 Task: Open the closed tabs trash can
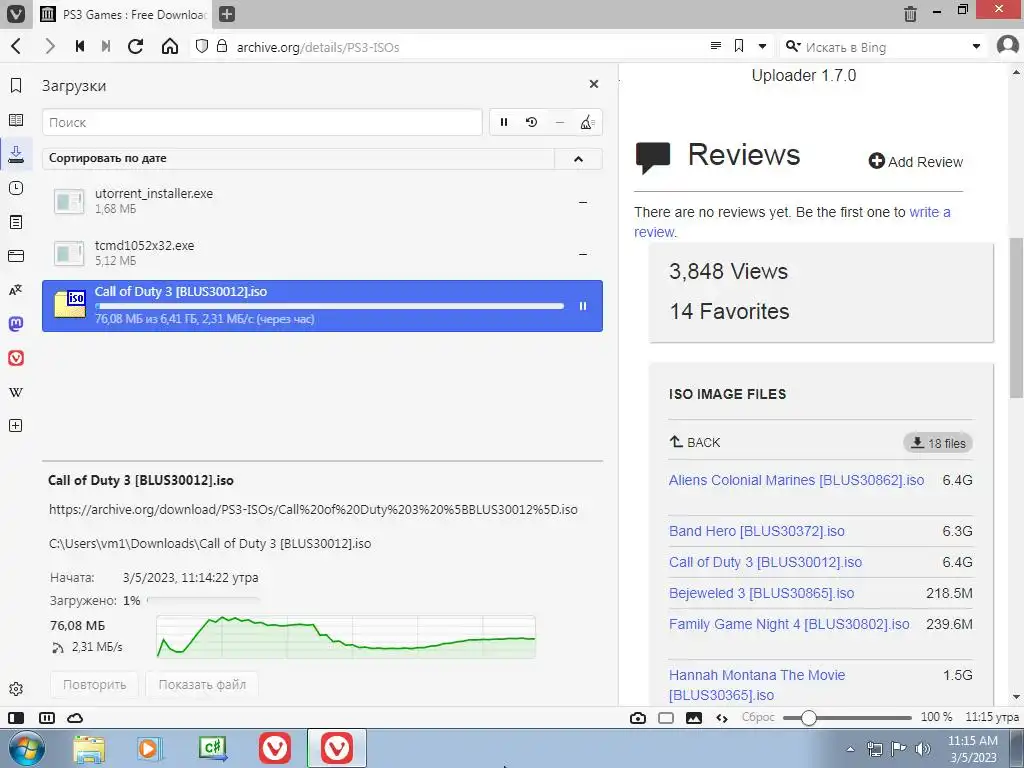[910, 13]
